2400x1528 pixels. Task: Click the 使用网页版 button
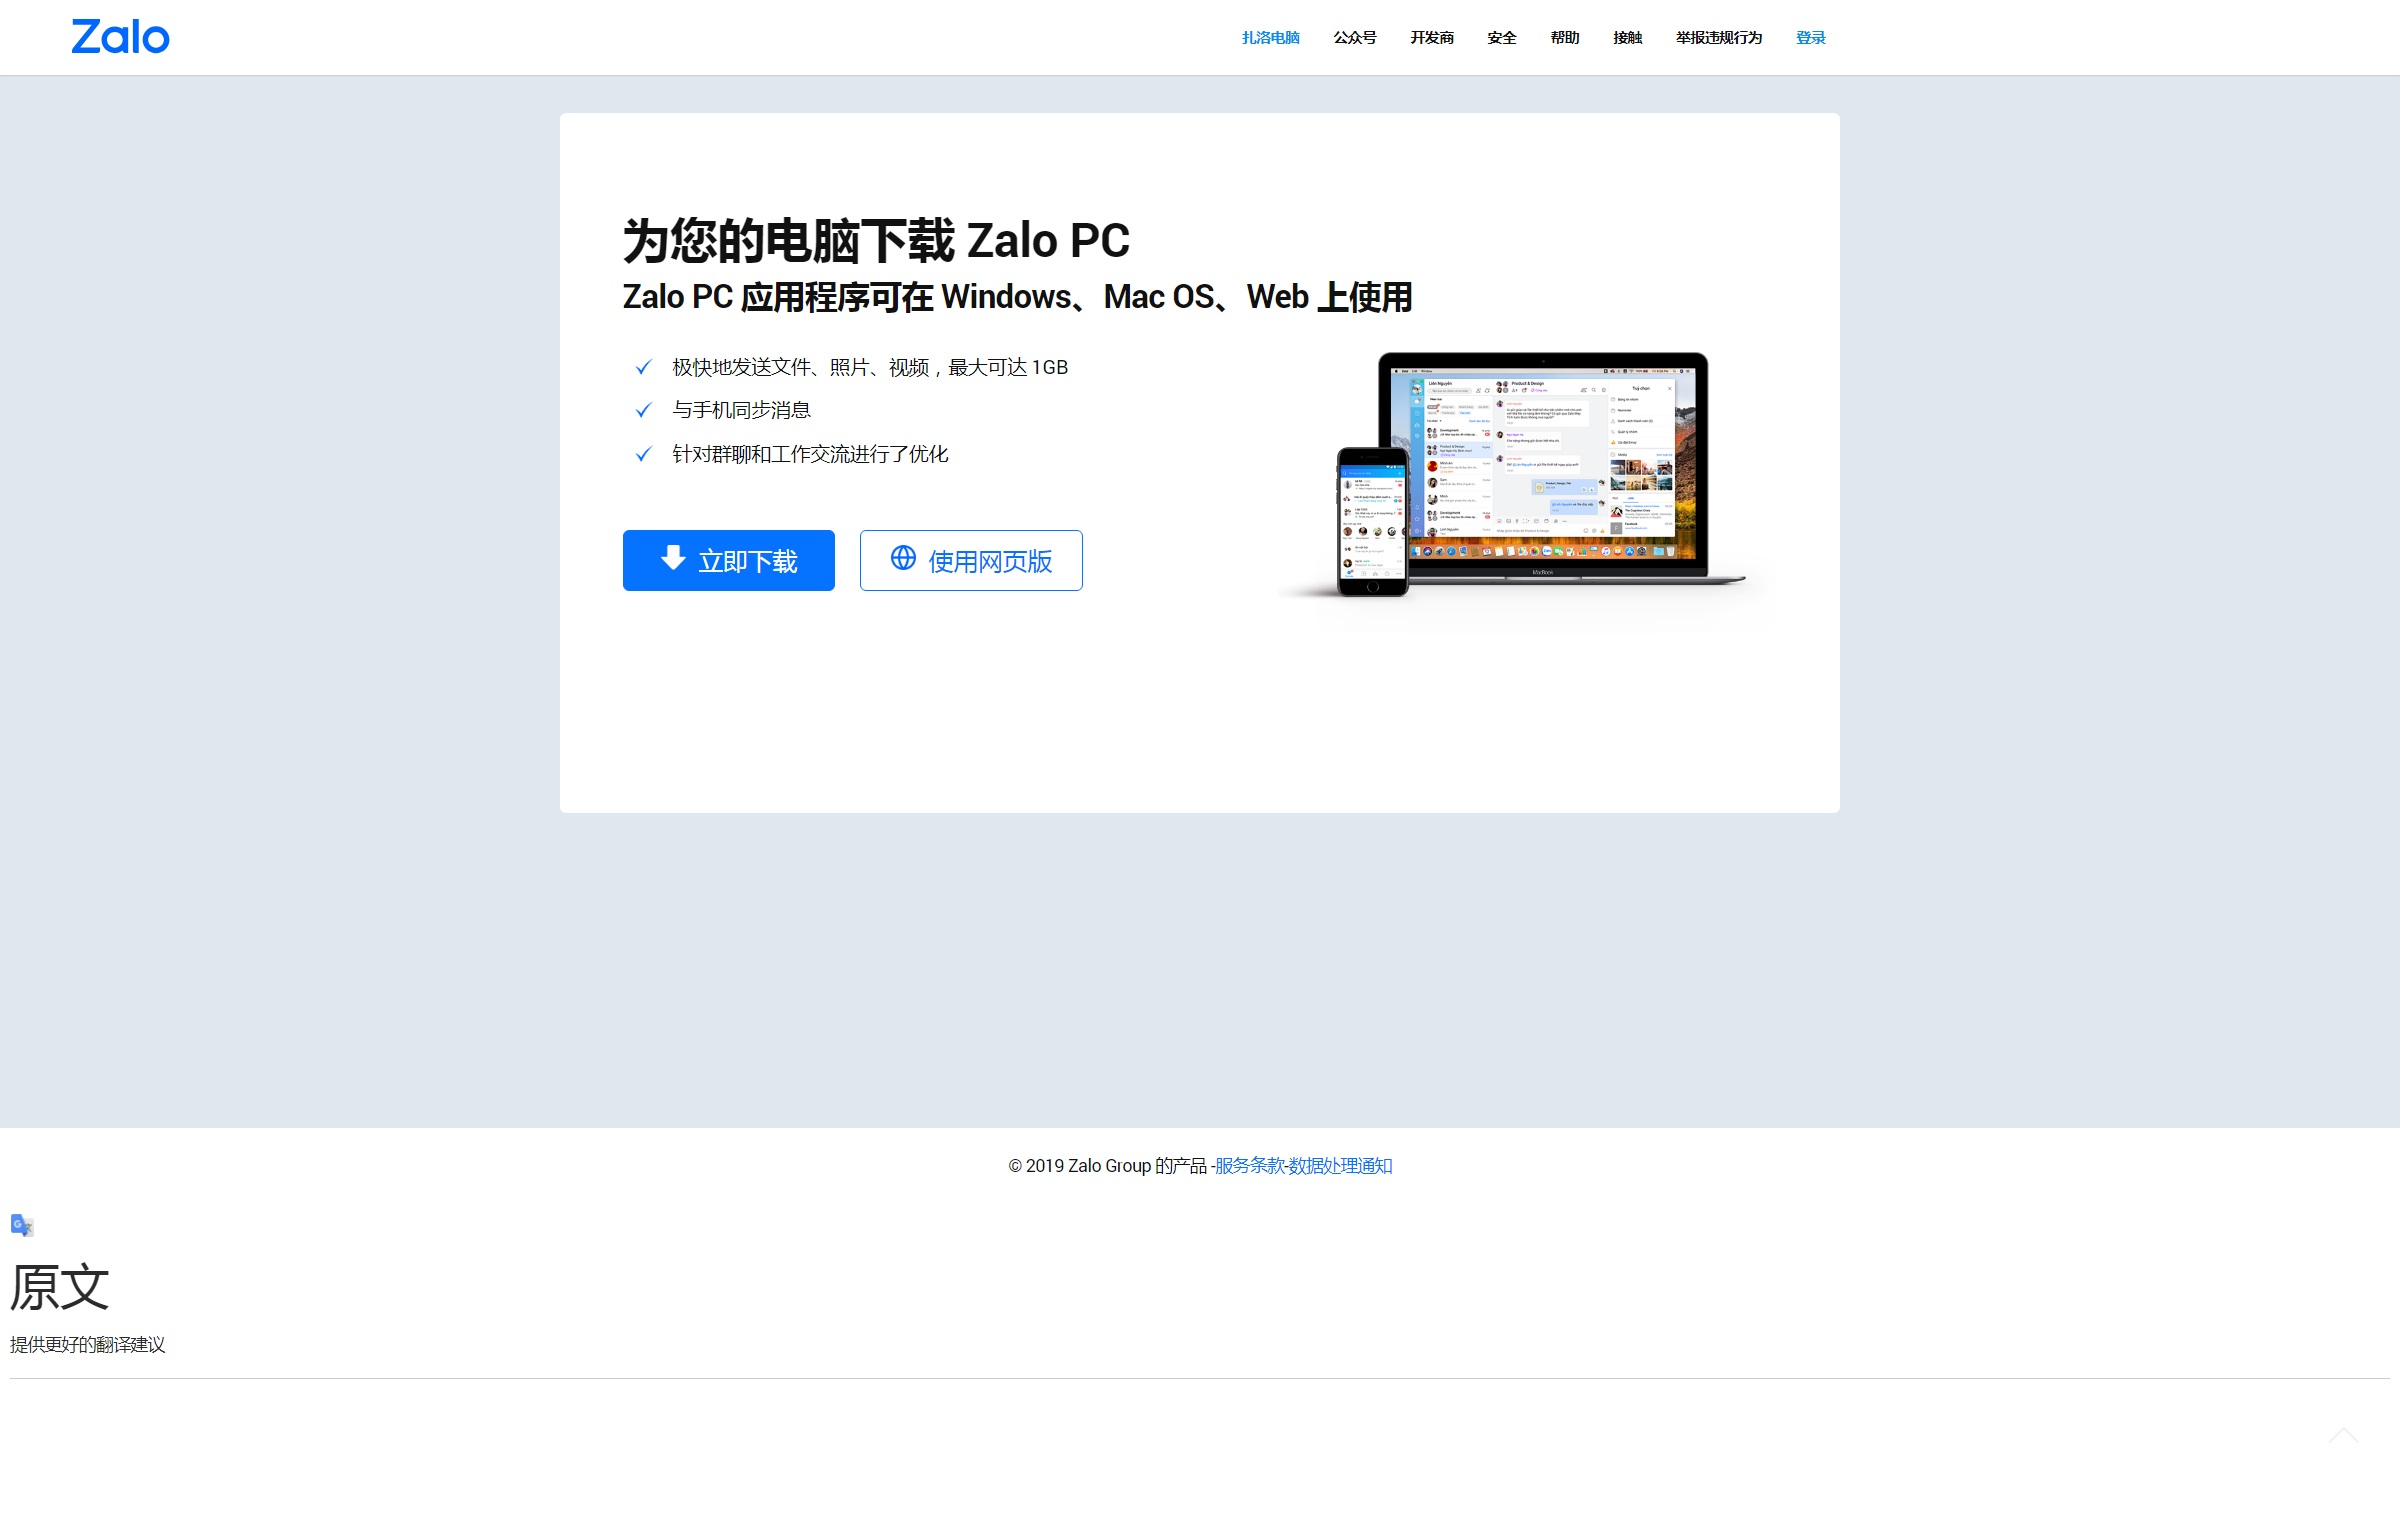pyautogui.click(x=971, y=560)
